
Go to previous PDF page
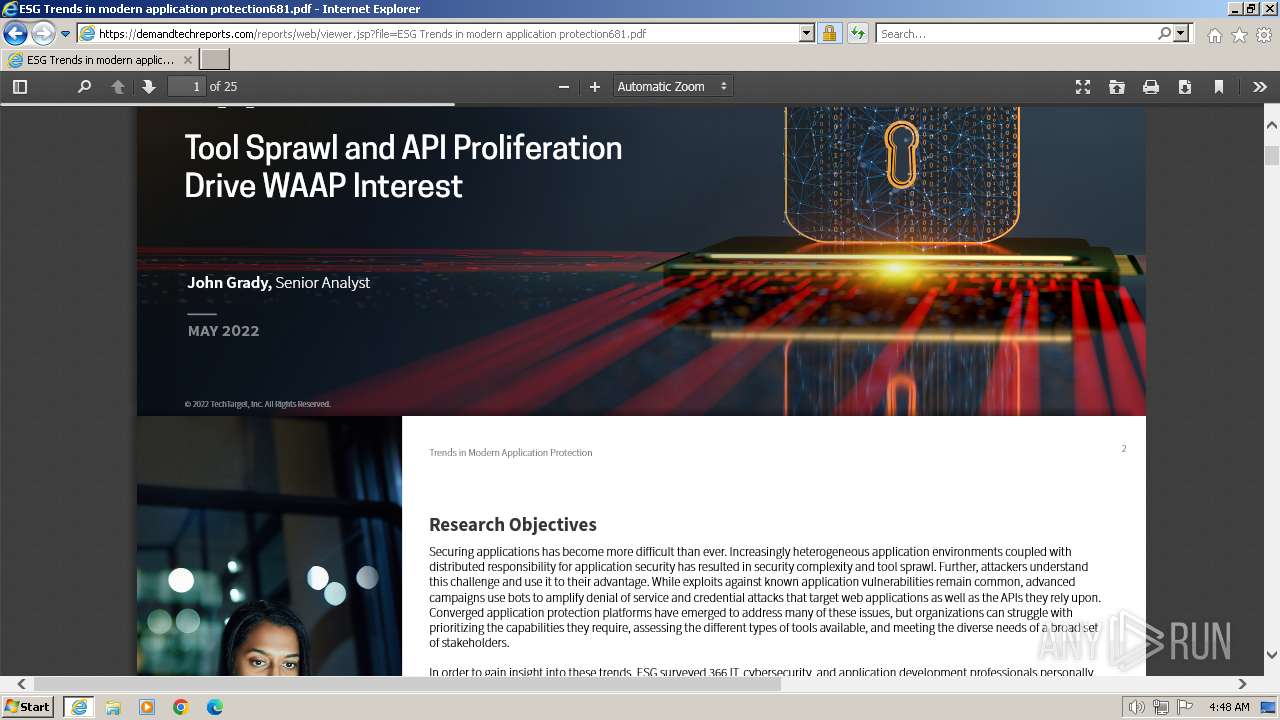tap(117, 87)
